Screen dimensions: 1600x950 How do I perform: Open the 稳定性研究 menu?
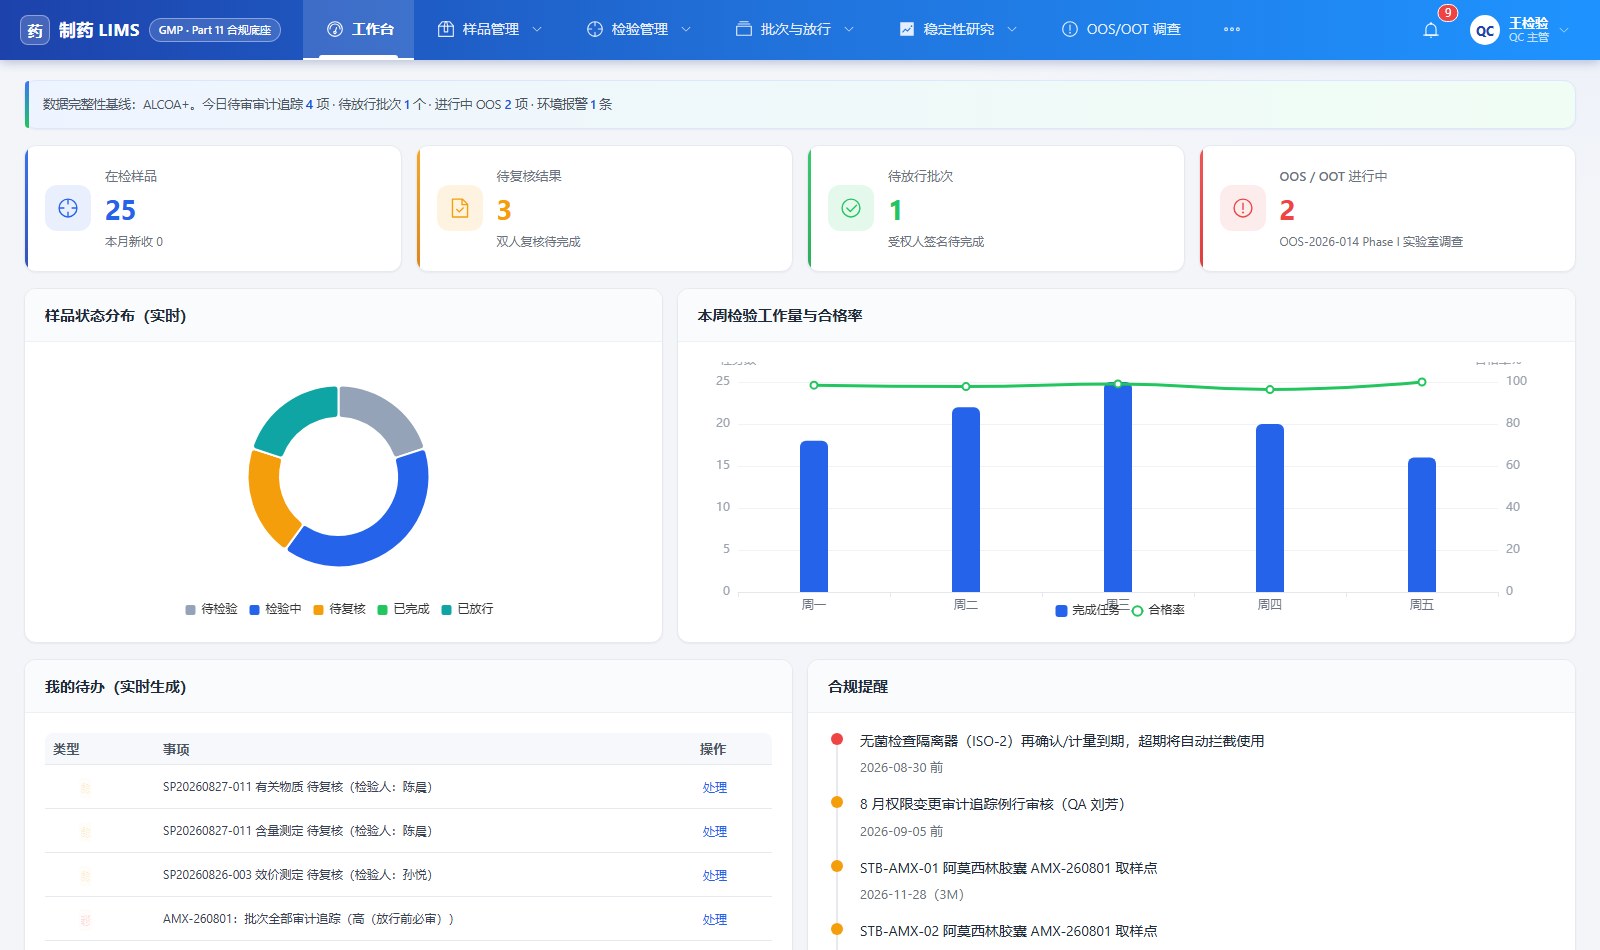(x=958, y=29)
